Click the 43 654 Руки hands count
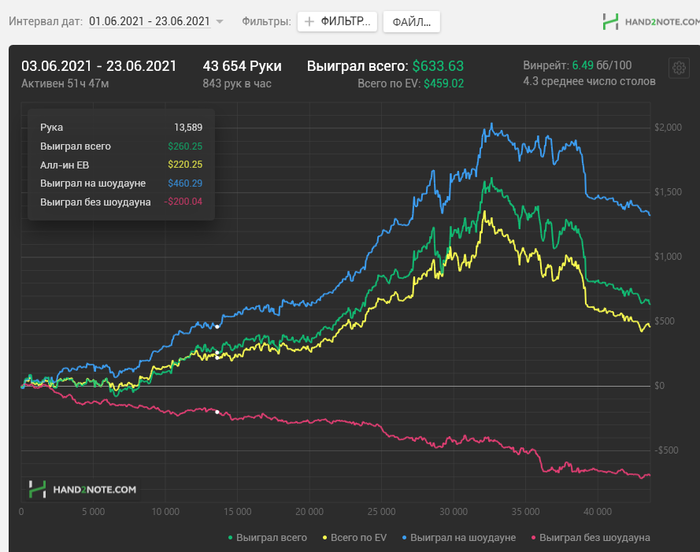This screenshot has height=552, width=700. point(242,66)
